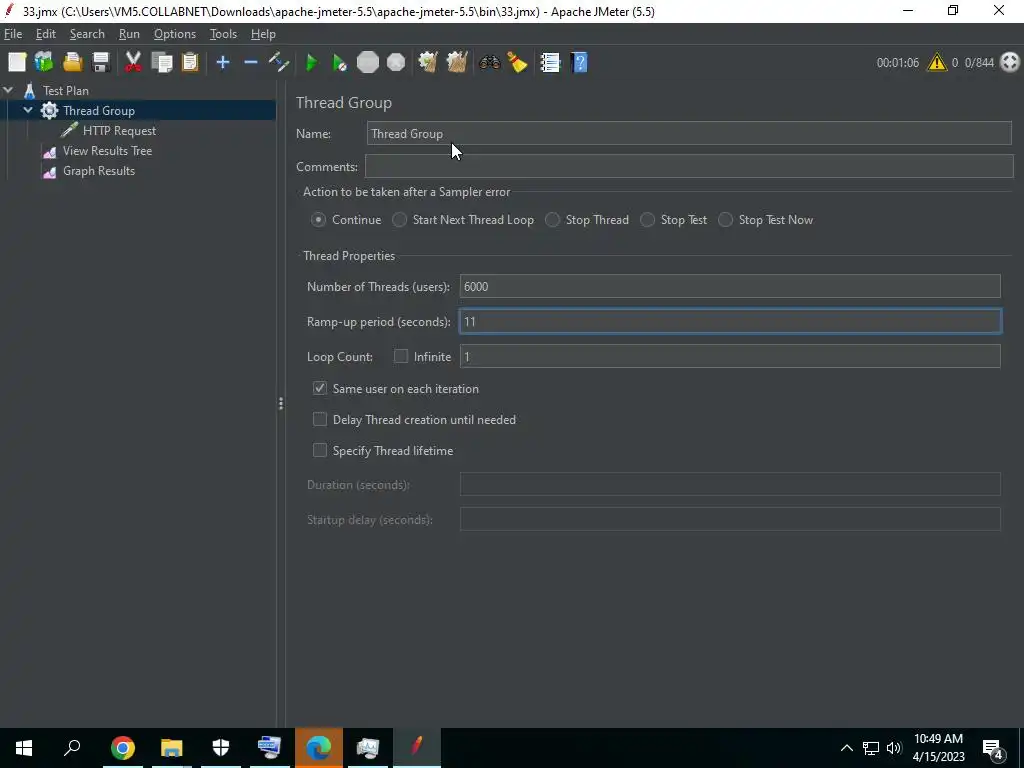Open the Run menu
Image resolution: width=1024 pixels, height=768 pixels.
pos(129,34)
